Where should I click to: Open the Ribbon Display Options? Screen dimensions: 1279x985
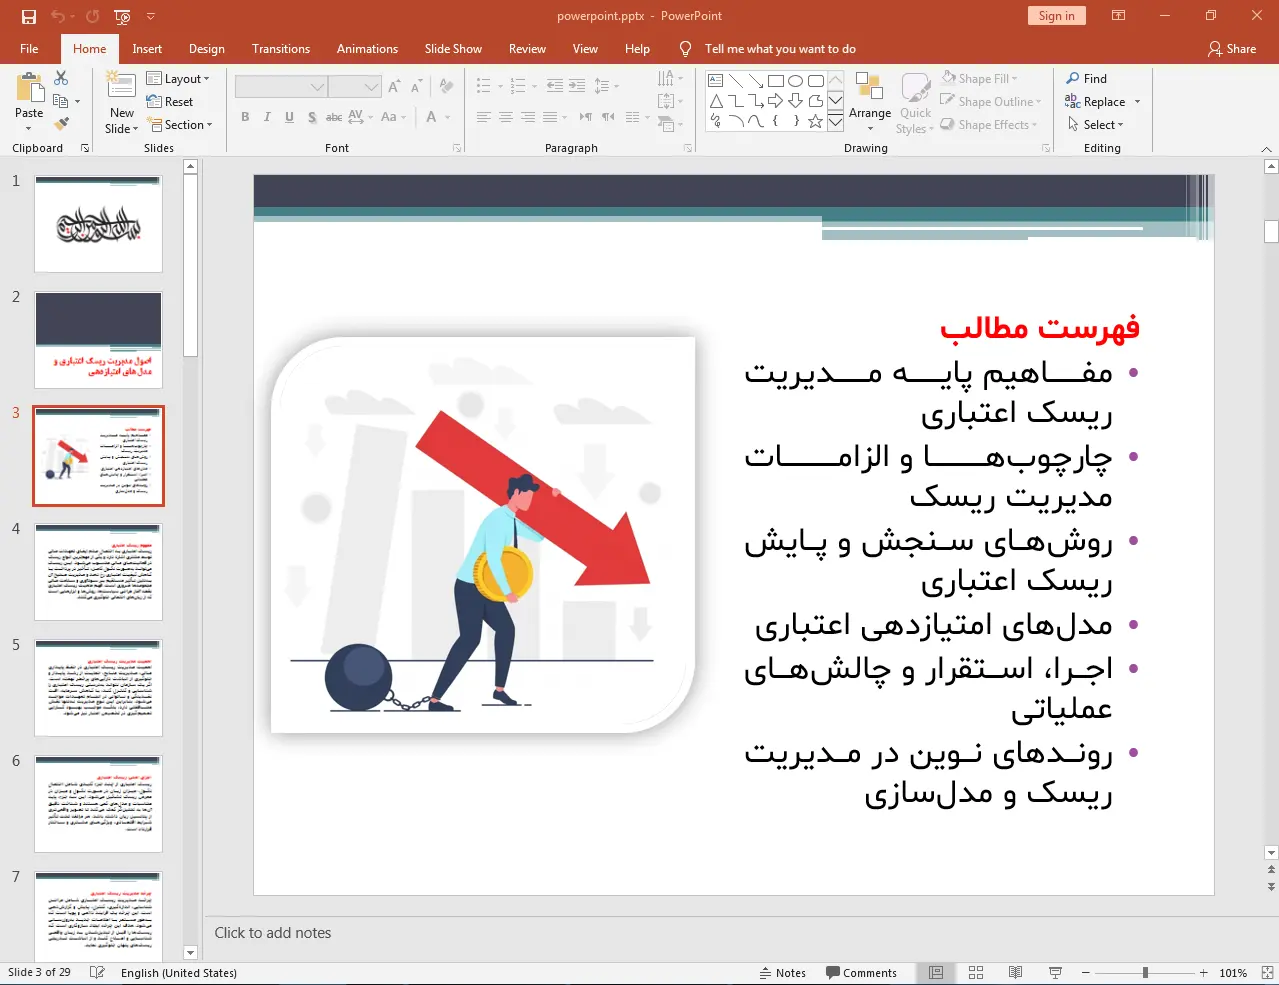1119,16
